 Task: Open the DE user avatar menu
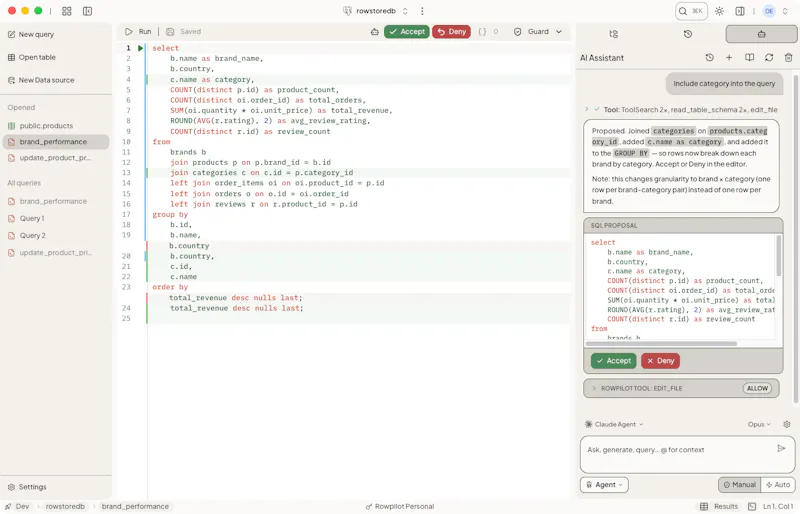point(769,11)
